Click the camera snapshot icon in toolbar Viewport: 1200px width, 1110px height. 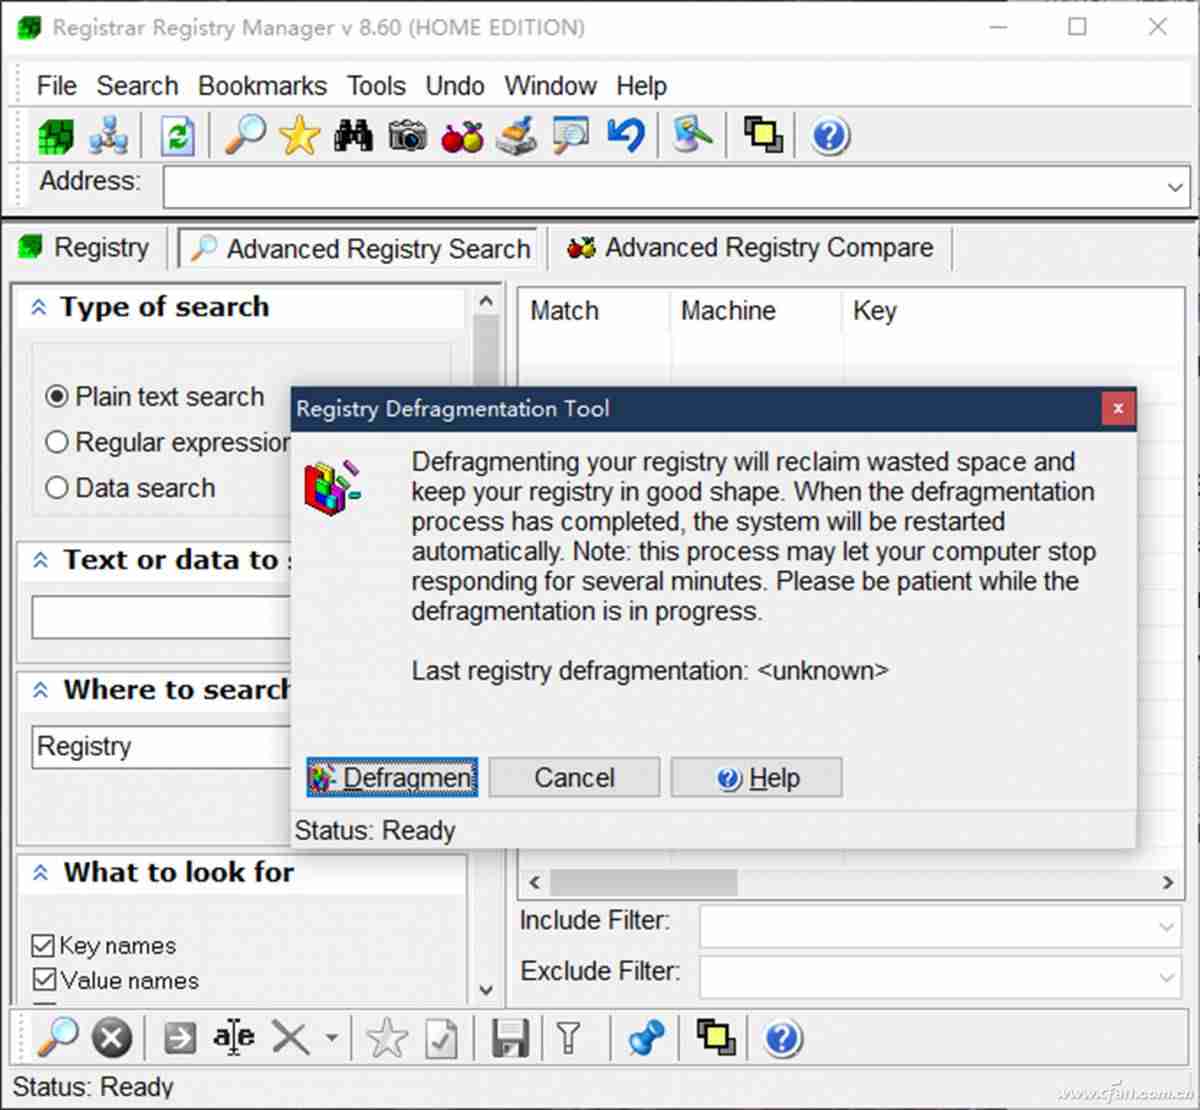(x=408, y=136)
